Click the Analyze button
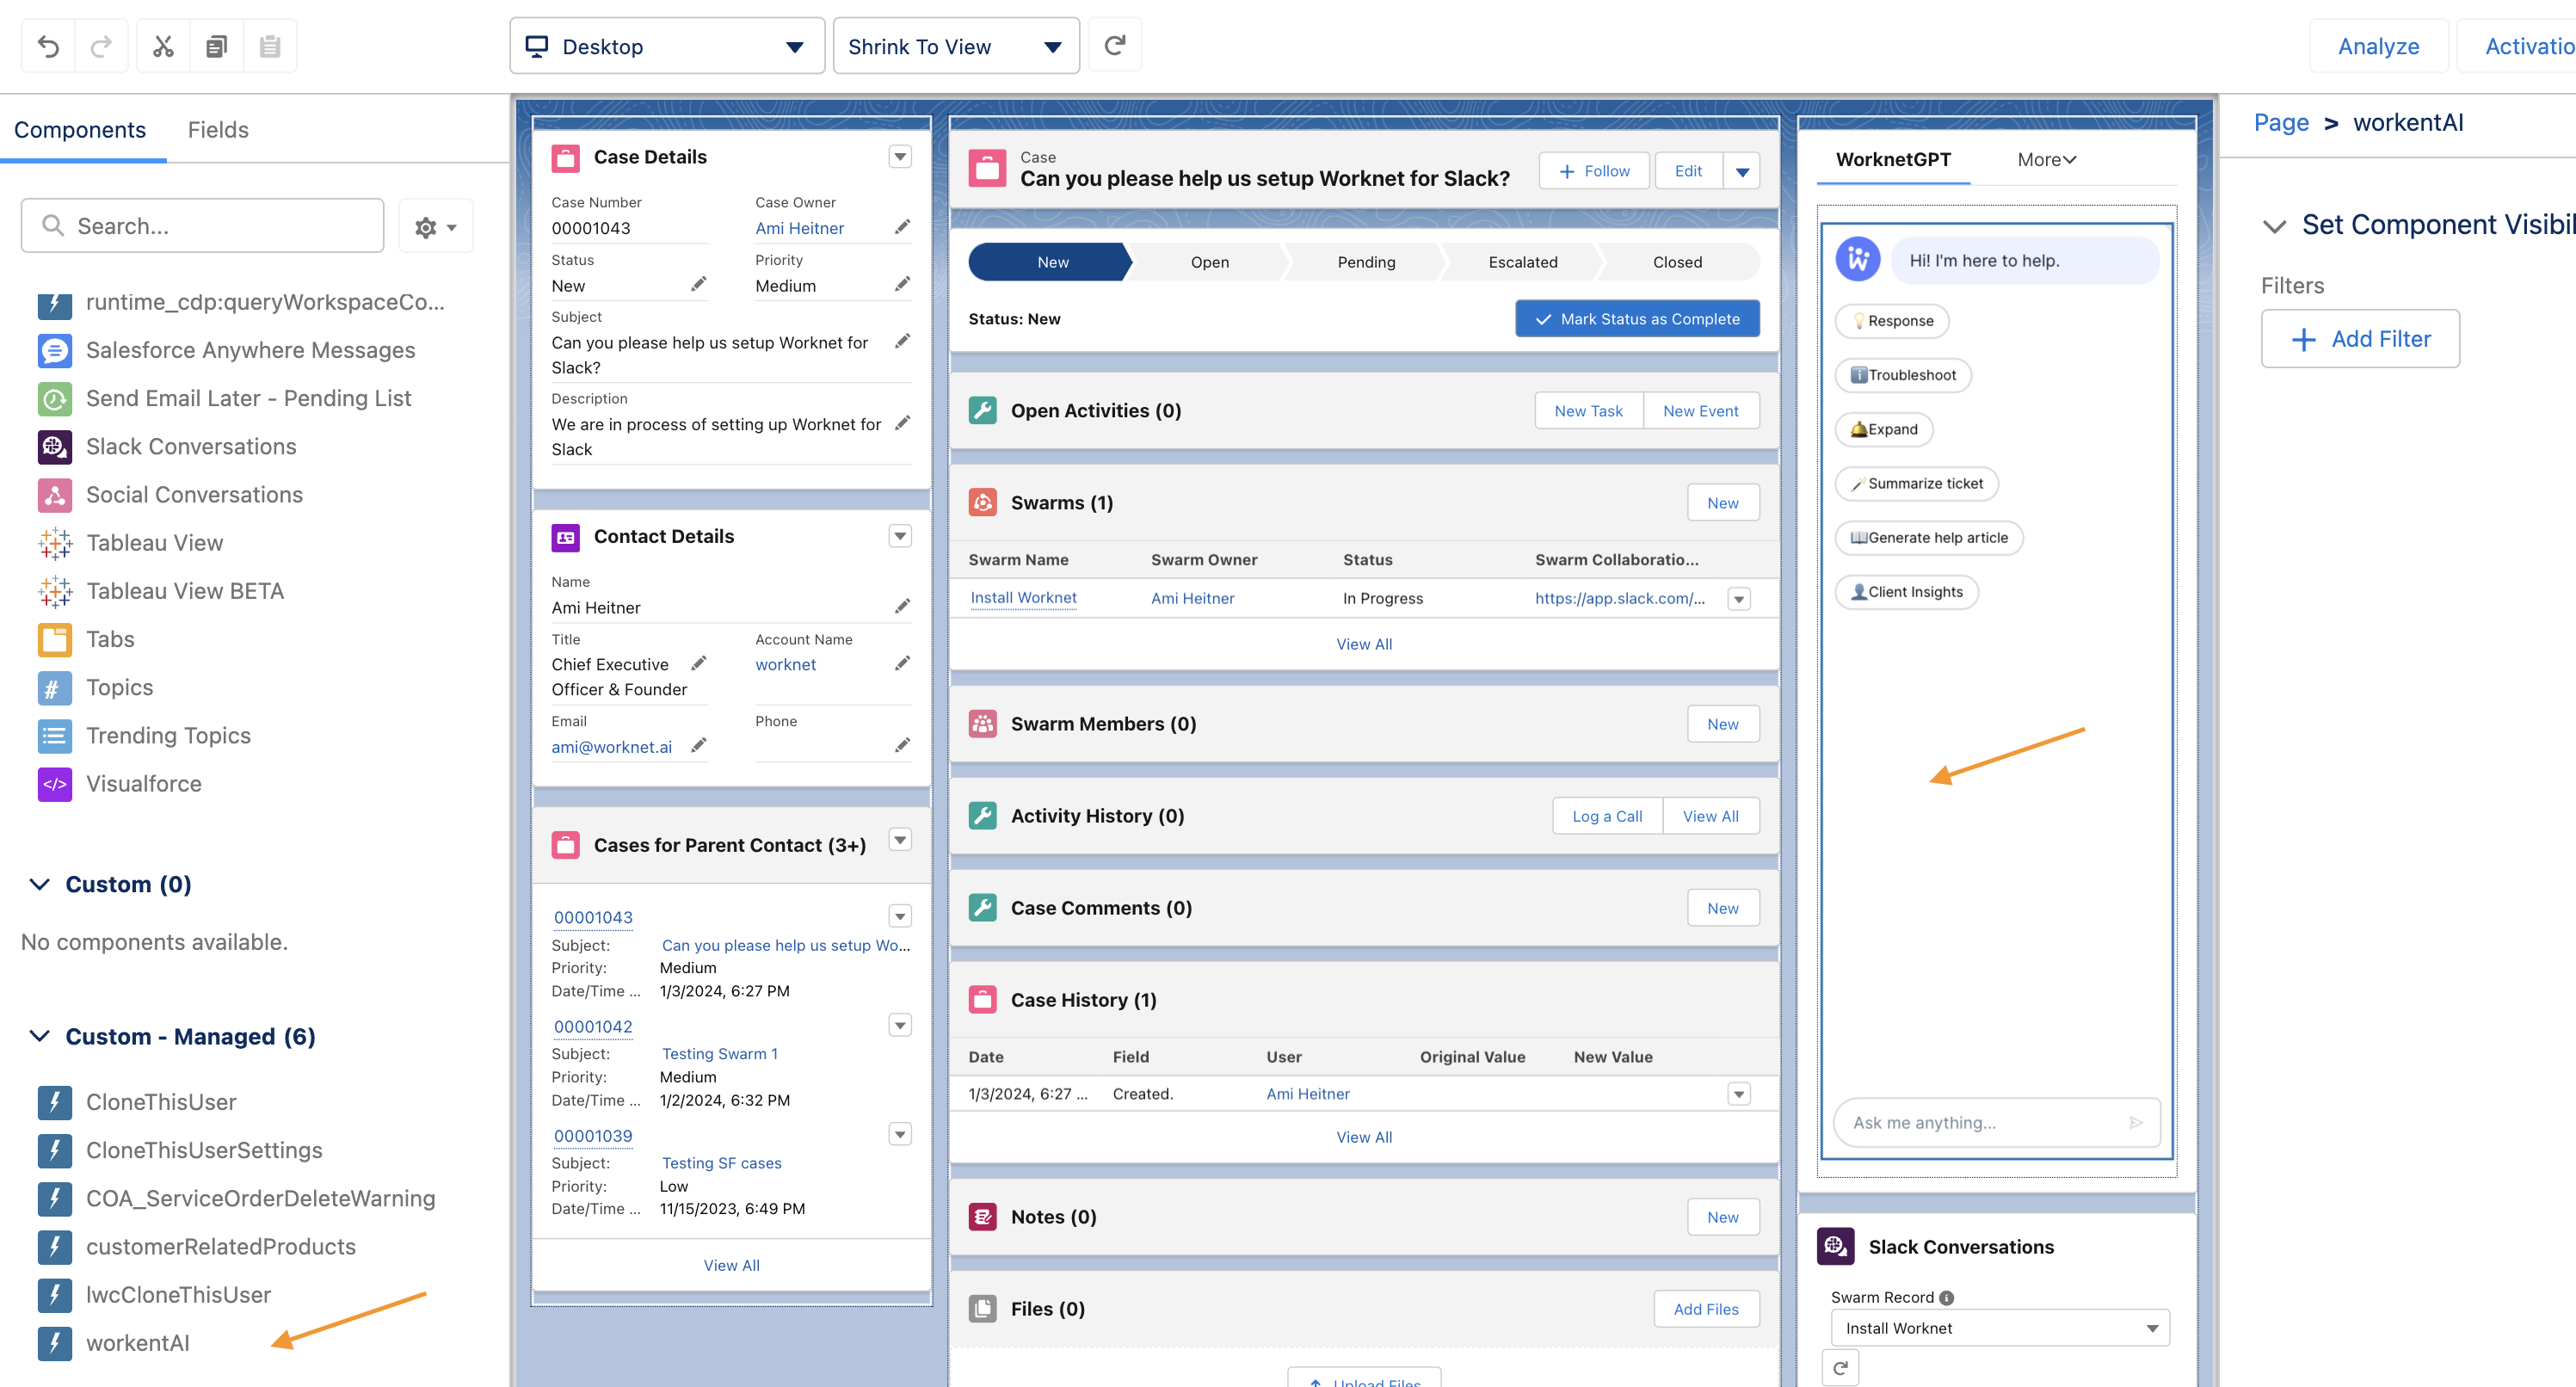Screen dimensions: 2576x1387 click(x=2378, y=46)
